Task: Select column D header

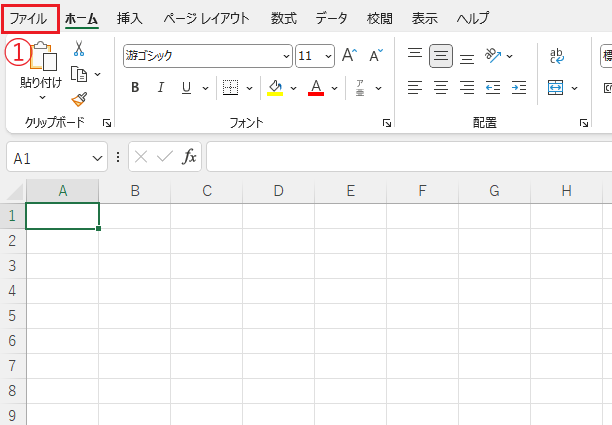Action: (278, 191)
